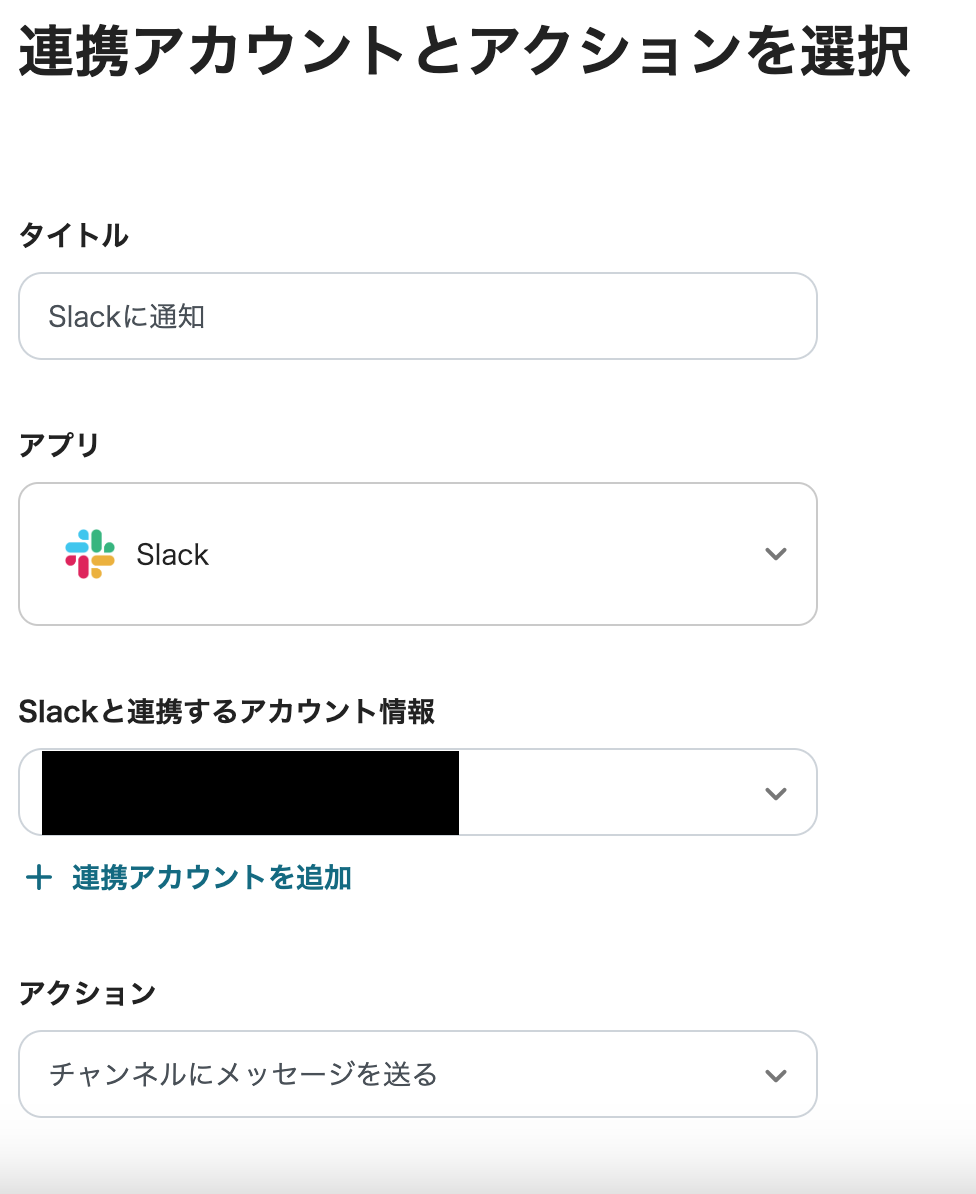This screenshot has height=1194, width=976.
Task: Open account selector via its chevron arrow
Action: pos(775,793)
